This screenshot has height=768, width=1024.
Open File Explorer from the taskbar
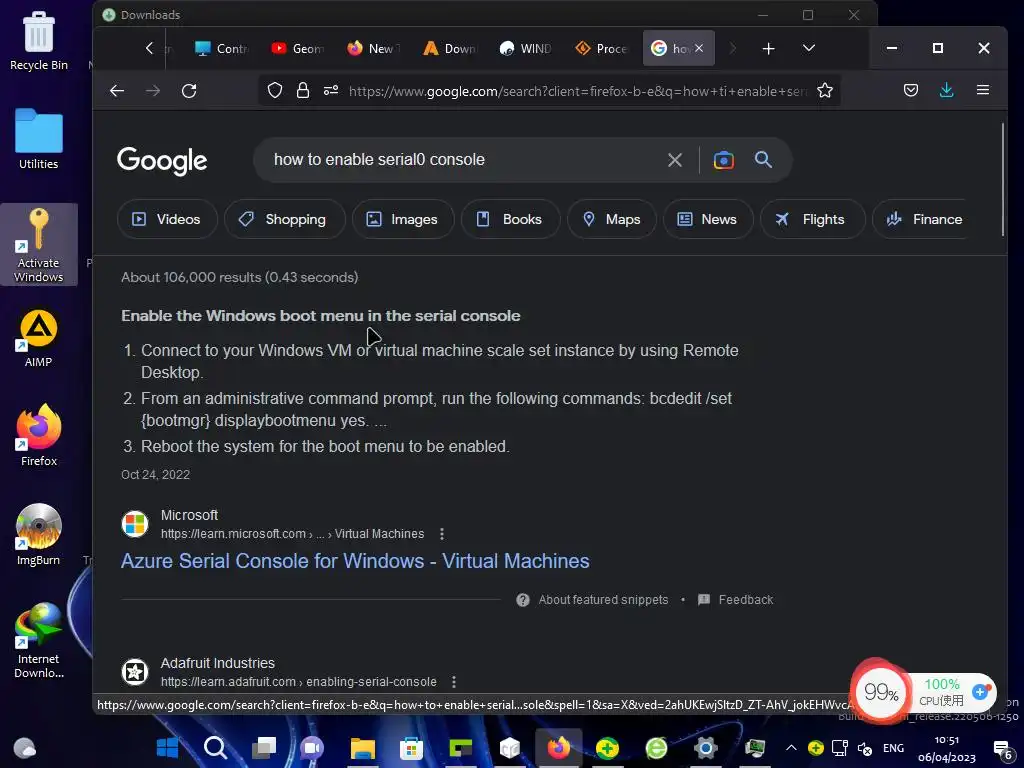[x=362, y=747]
